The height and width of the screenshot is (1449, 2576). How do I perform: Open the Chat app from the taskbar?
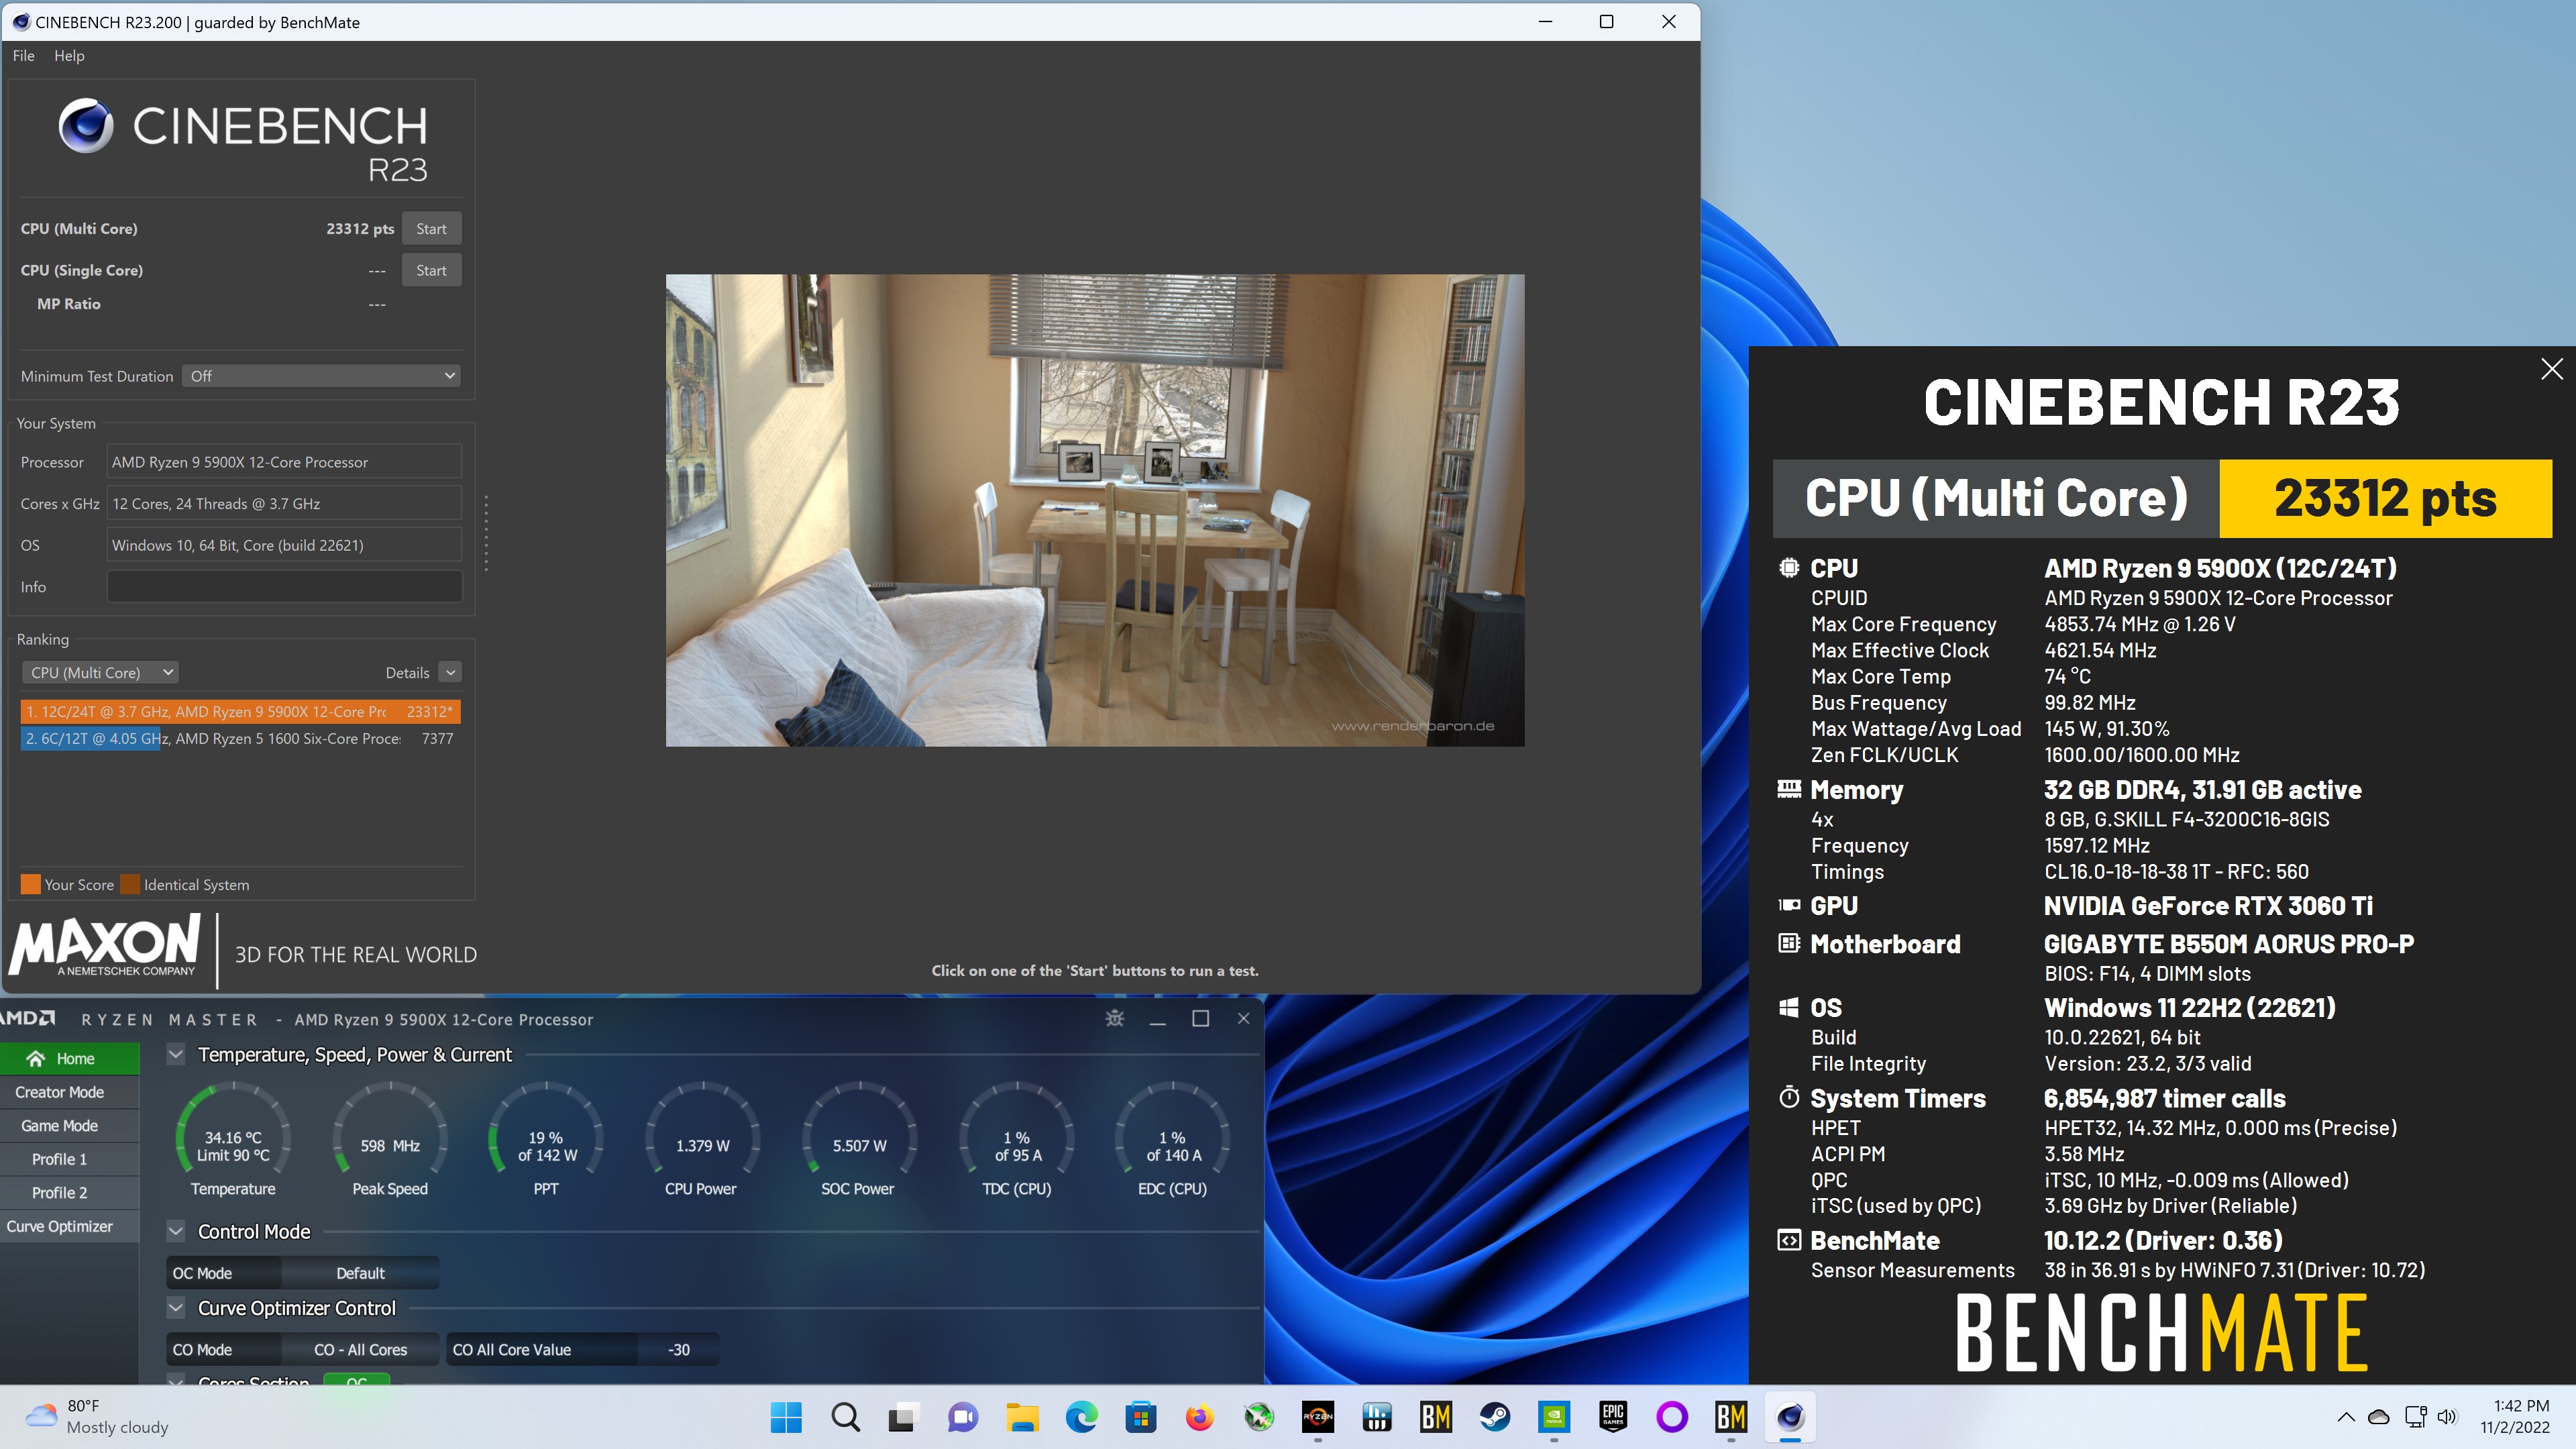[x=963, y=1417]
